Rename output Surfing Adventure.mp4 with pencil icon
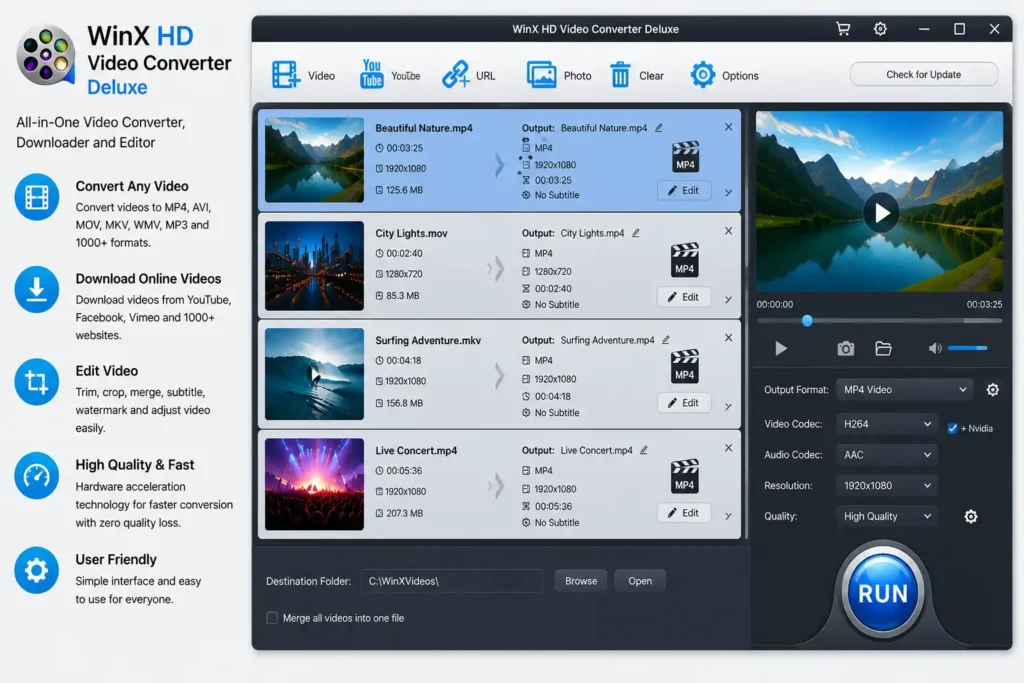 tap(665, 340)
